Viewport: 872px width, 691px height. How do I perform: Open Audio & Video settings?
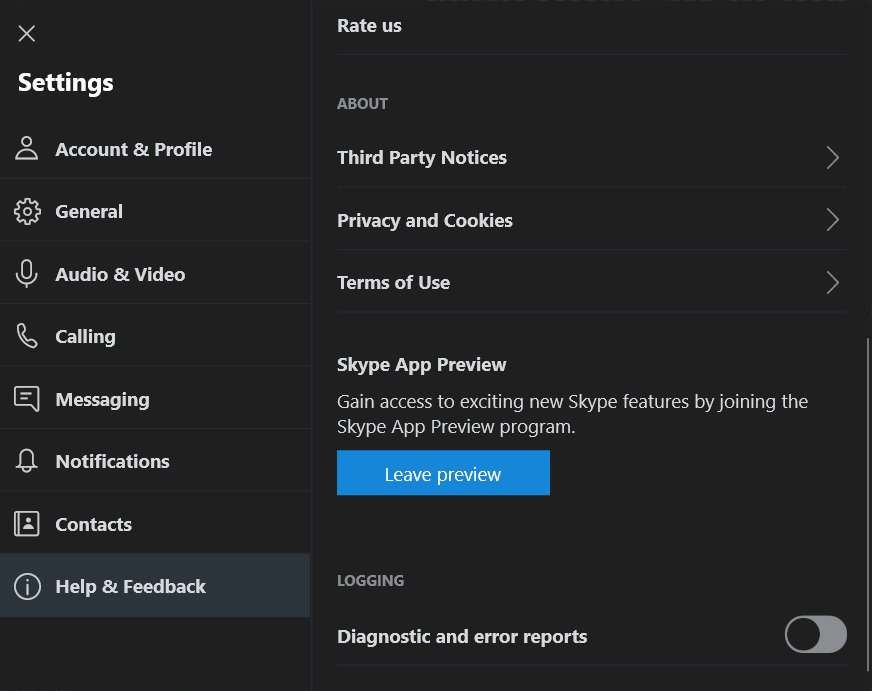tap(155, 274)
